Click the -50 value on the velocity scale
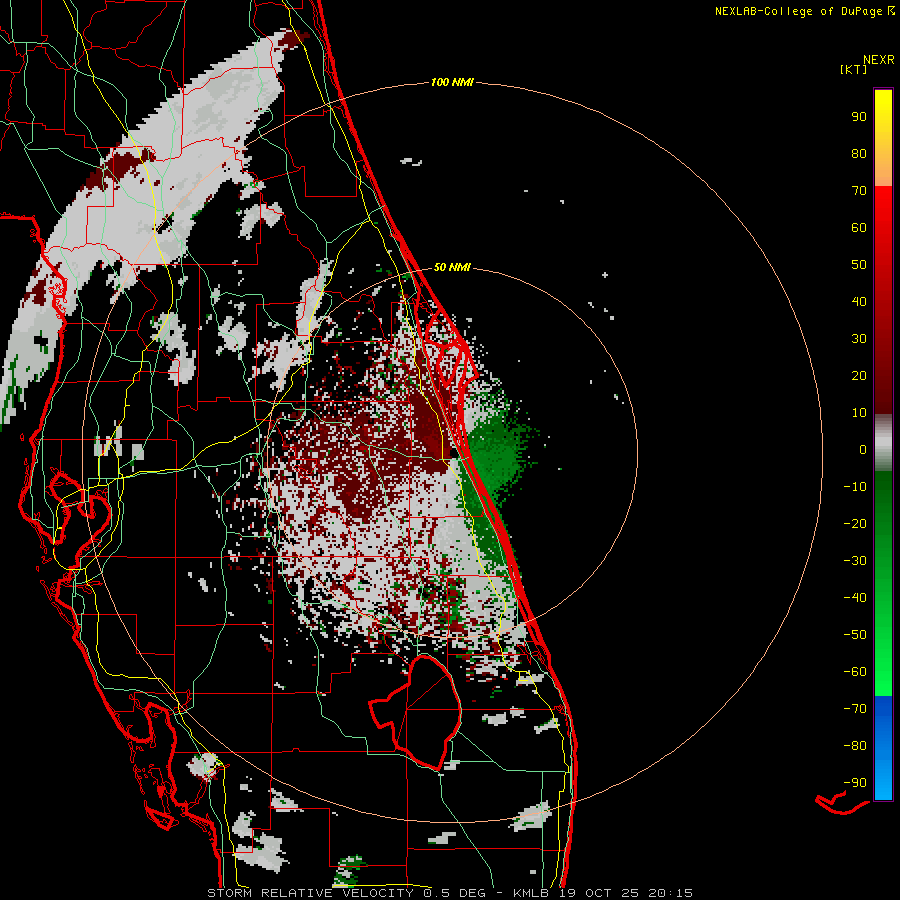Screen dimensions: 900x900 855,635
